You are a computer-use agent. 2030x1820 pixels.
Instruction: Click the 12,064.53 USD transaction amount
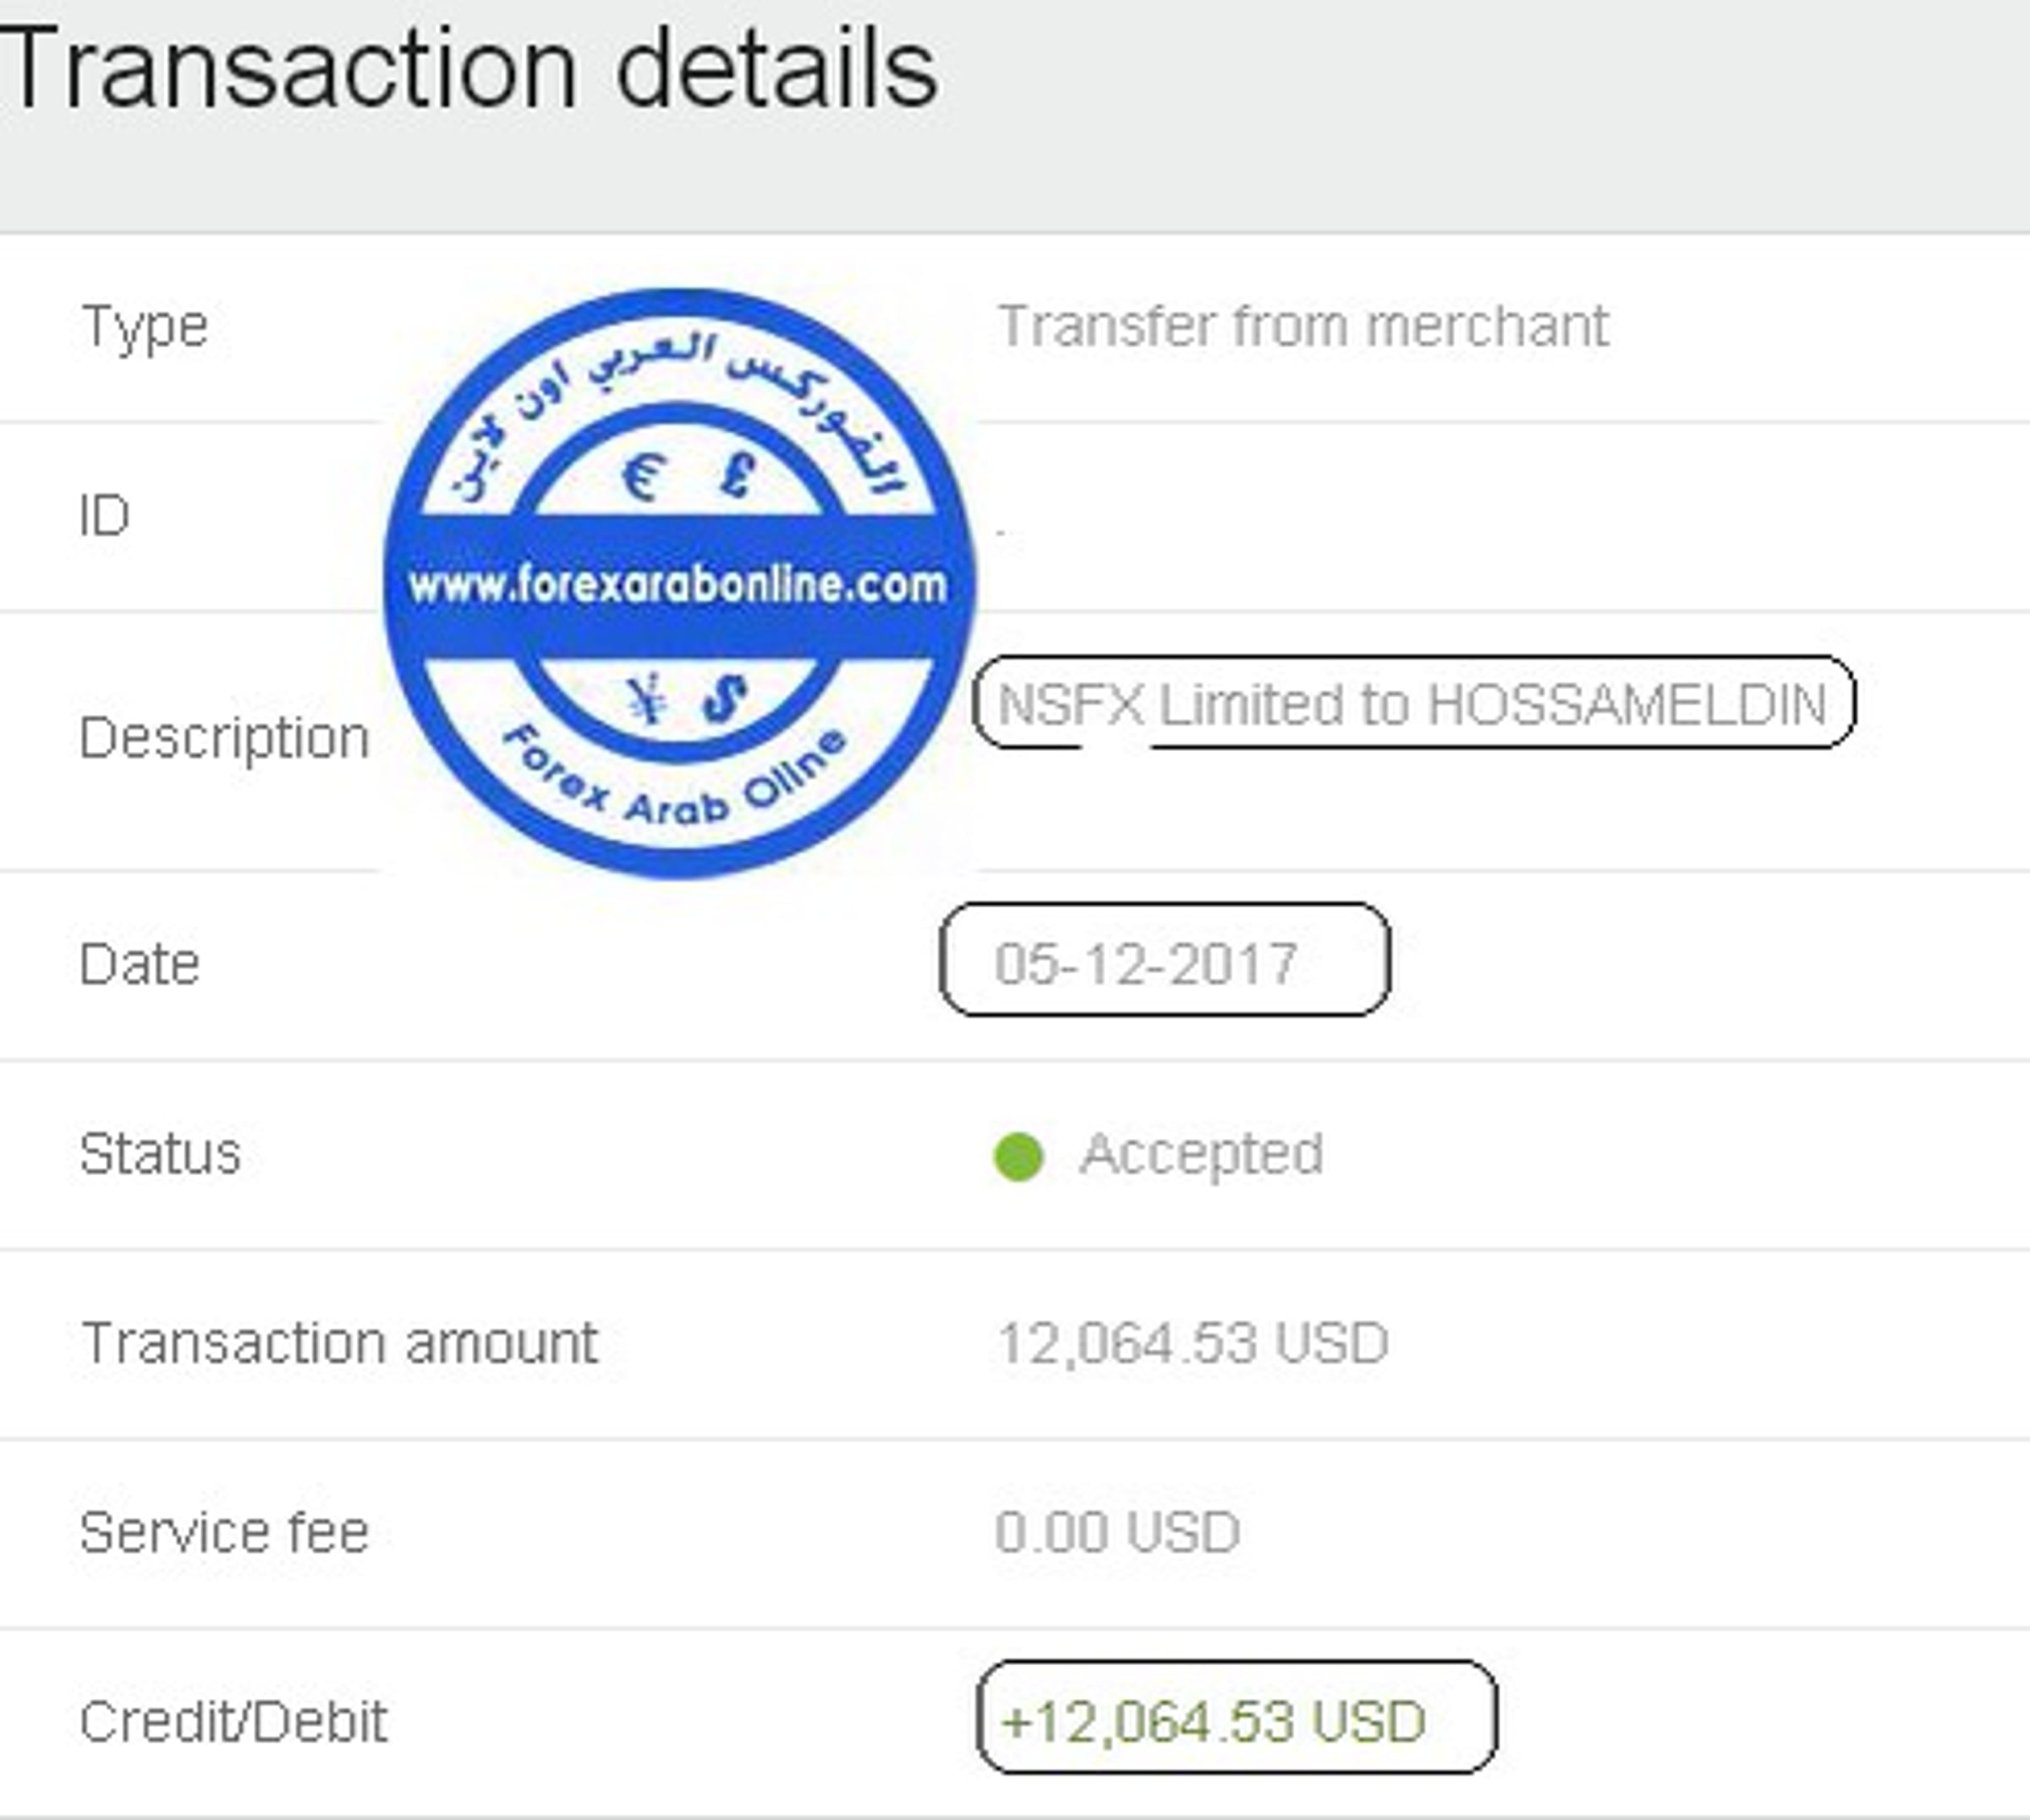(x=1192, y=1343)
